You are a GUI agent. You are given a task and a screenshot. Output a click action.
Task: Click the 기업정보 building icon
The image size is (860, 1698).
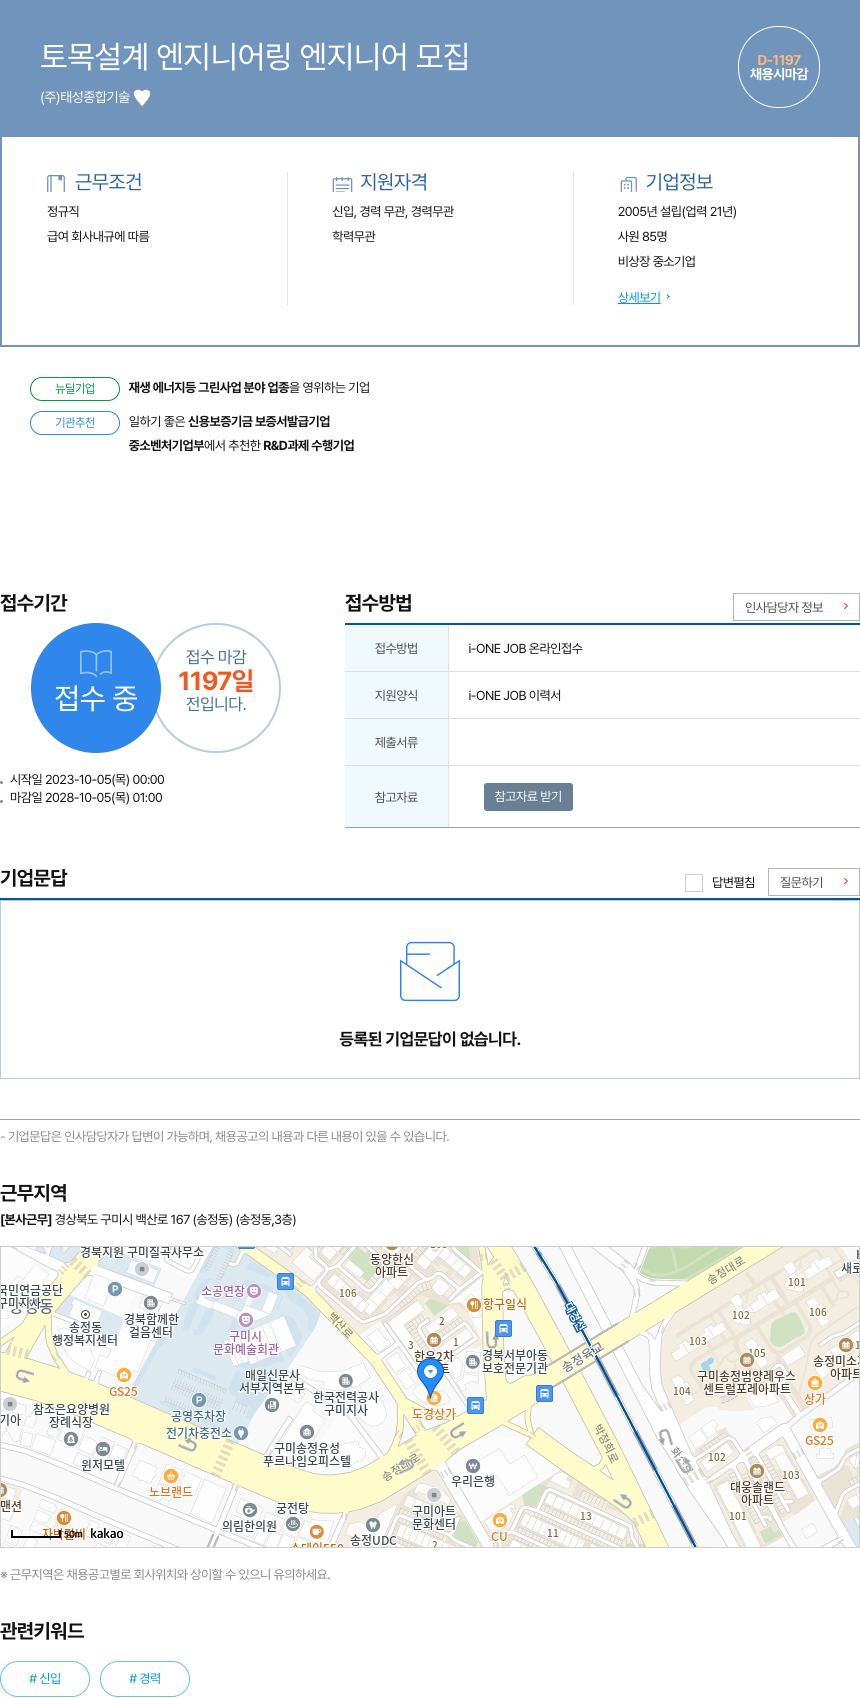click(x=628, y=183)
